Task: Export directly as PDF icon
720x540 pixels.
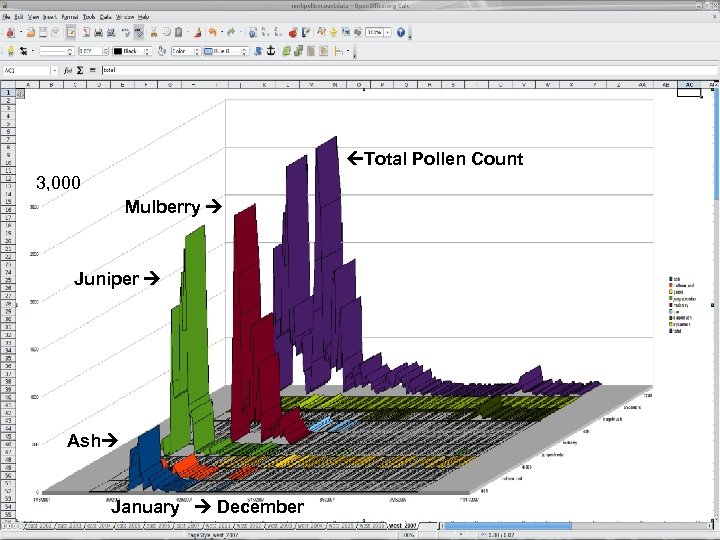Action: [x=86, y=33]
